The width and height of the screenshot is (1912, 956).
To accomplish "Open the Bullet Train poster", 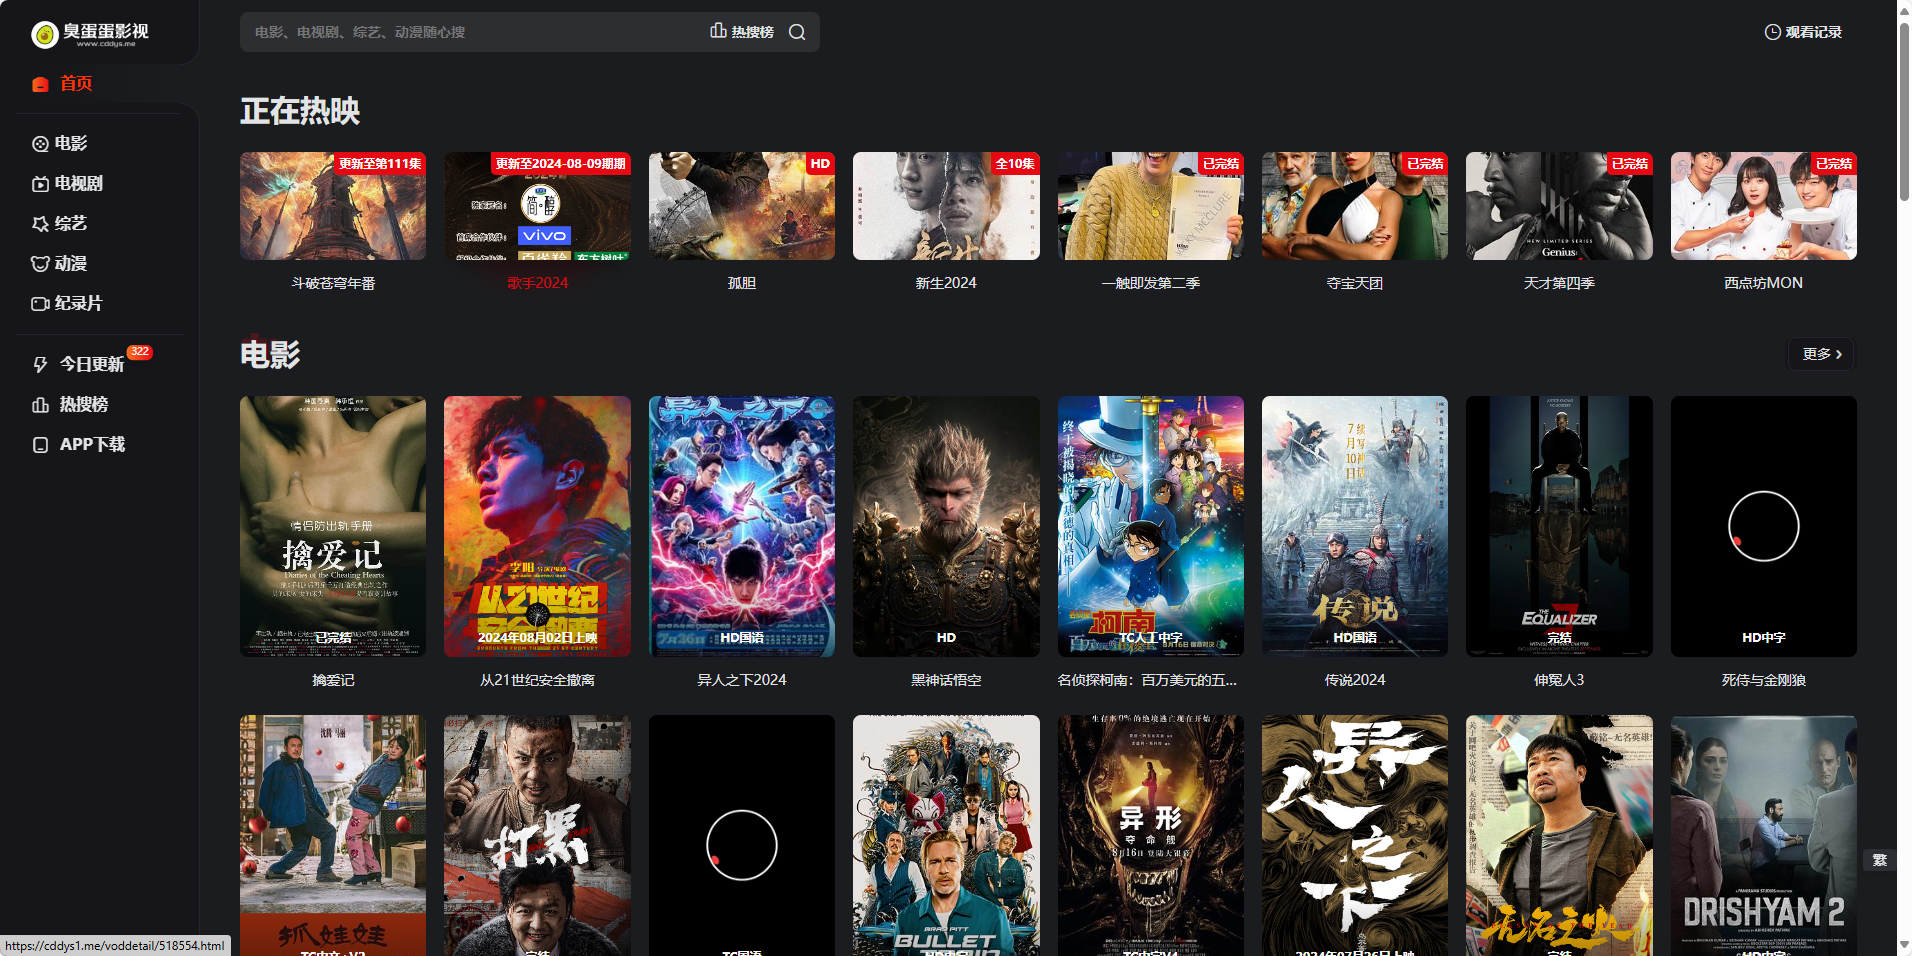I will (946, 835).
